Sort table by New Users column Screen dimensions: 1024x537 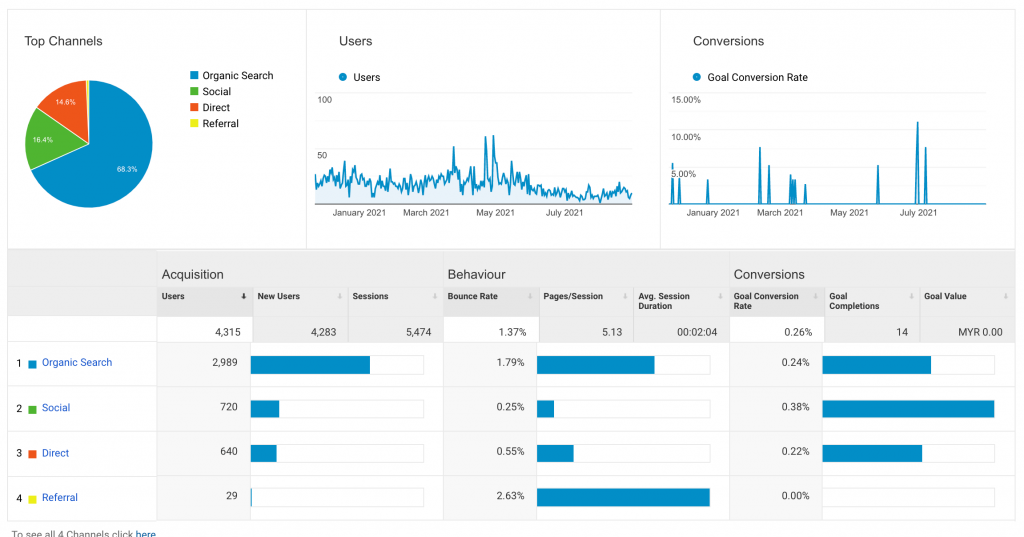(x=280, y=297)
